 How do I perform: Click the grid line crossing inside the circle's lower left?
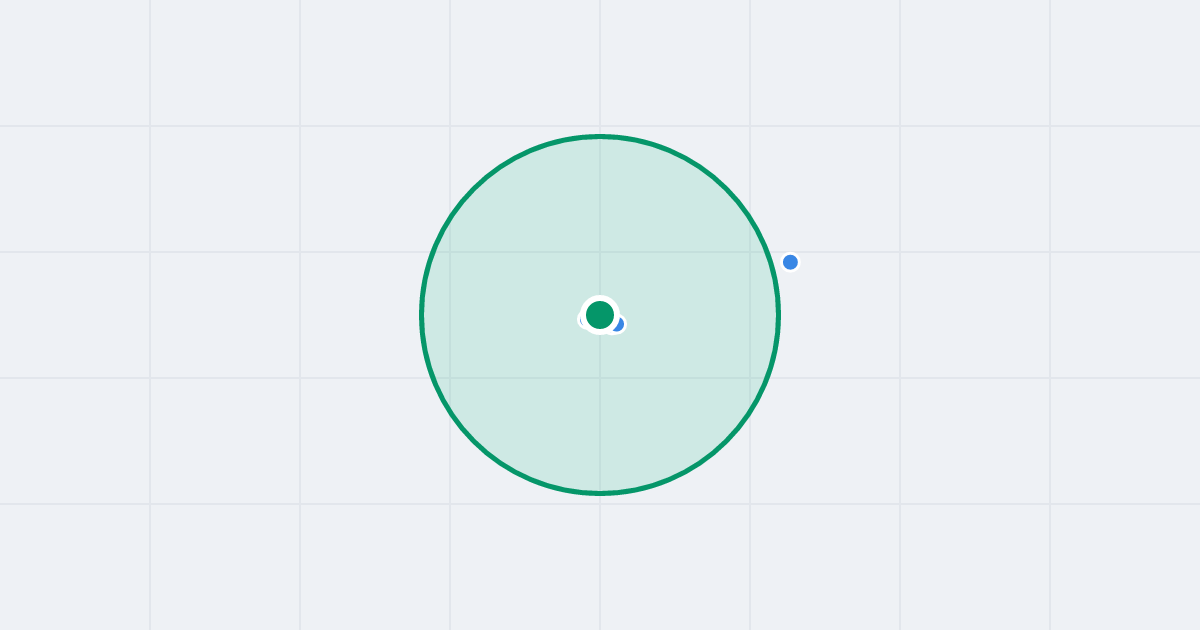pos(450,378)
